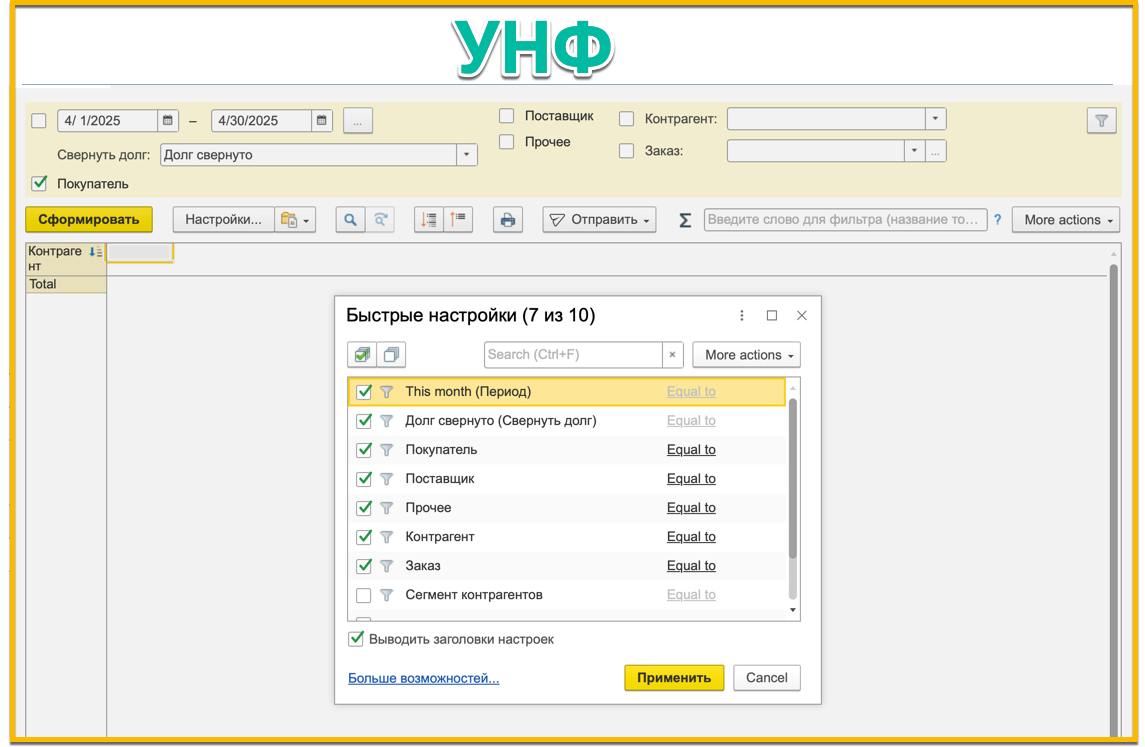Click funnel icon of Покупатель row

(386, 450)
